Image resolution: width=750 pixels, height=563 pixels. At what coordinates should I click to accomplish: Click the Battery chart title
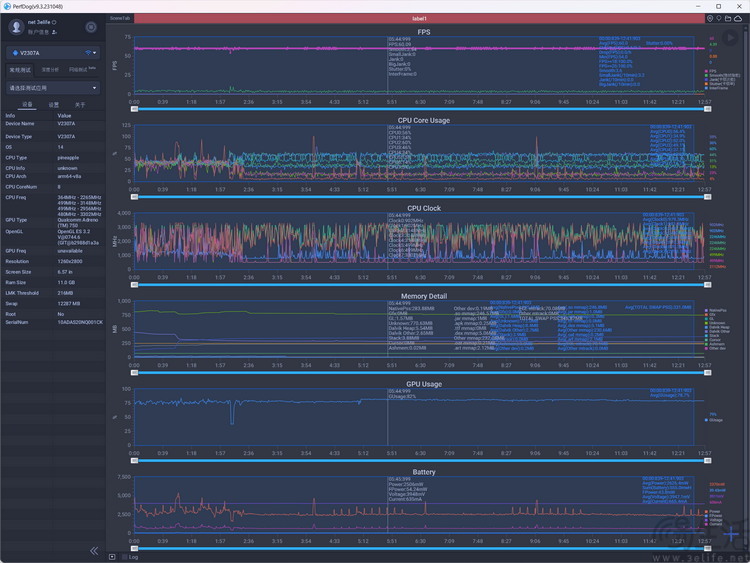pos(424,472)
